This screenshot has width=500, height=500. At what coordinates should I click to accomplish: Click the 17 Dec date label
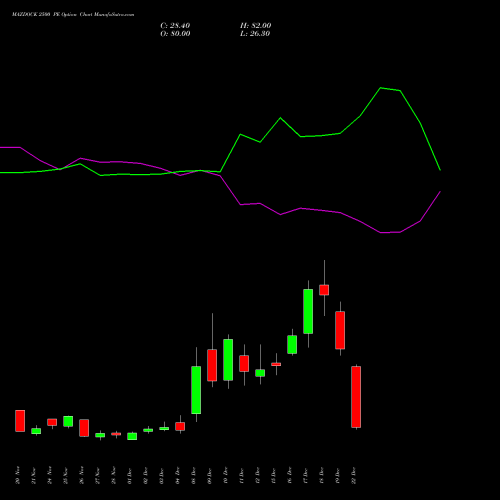tap(306, 475)
